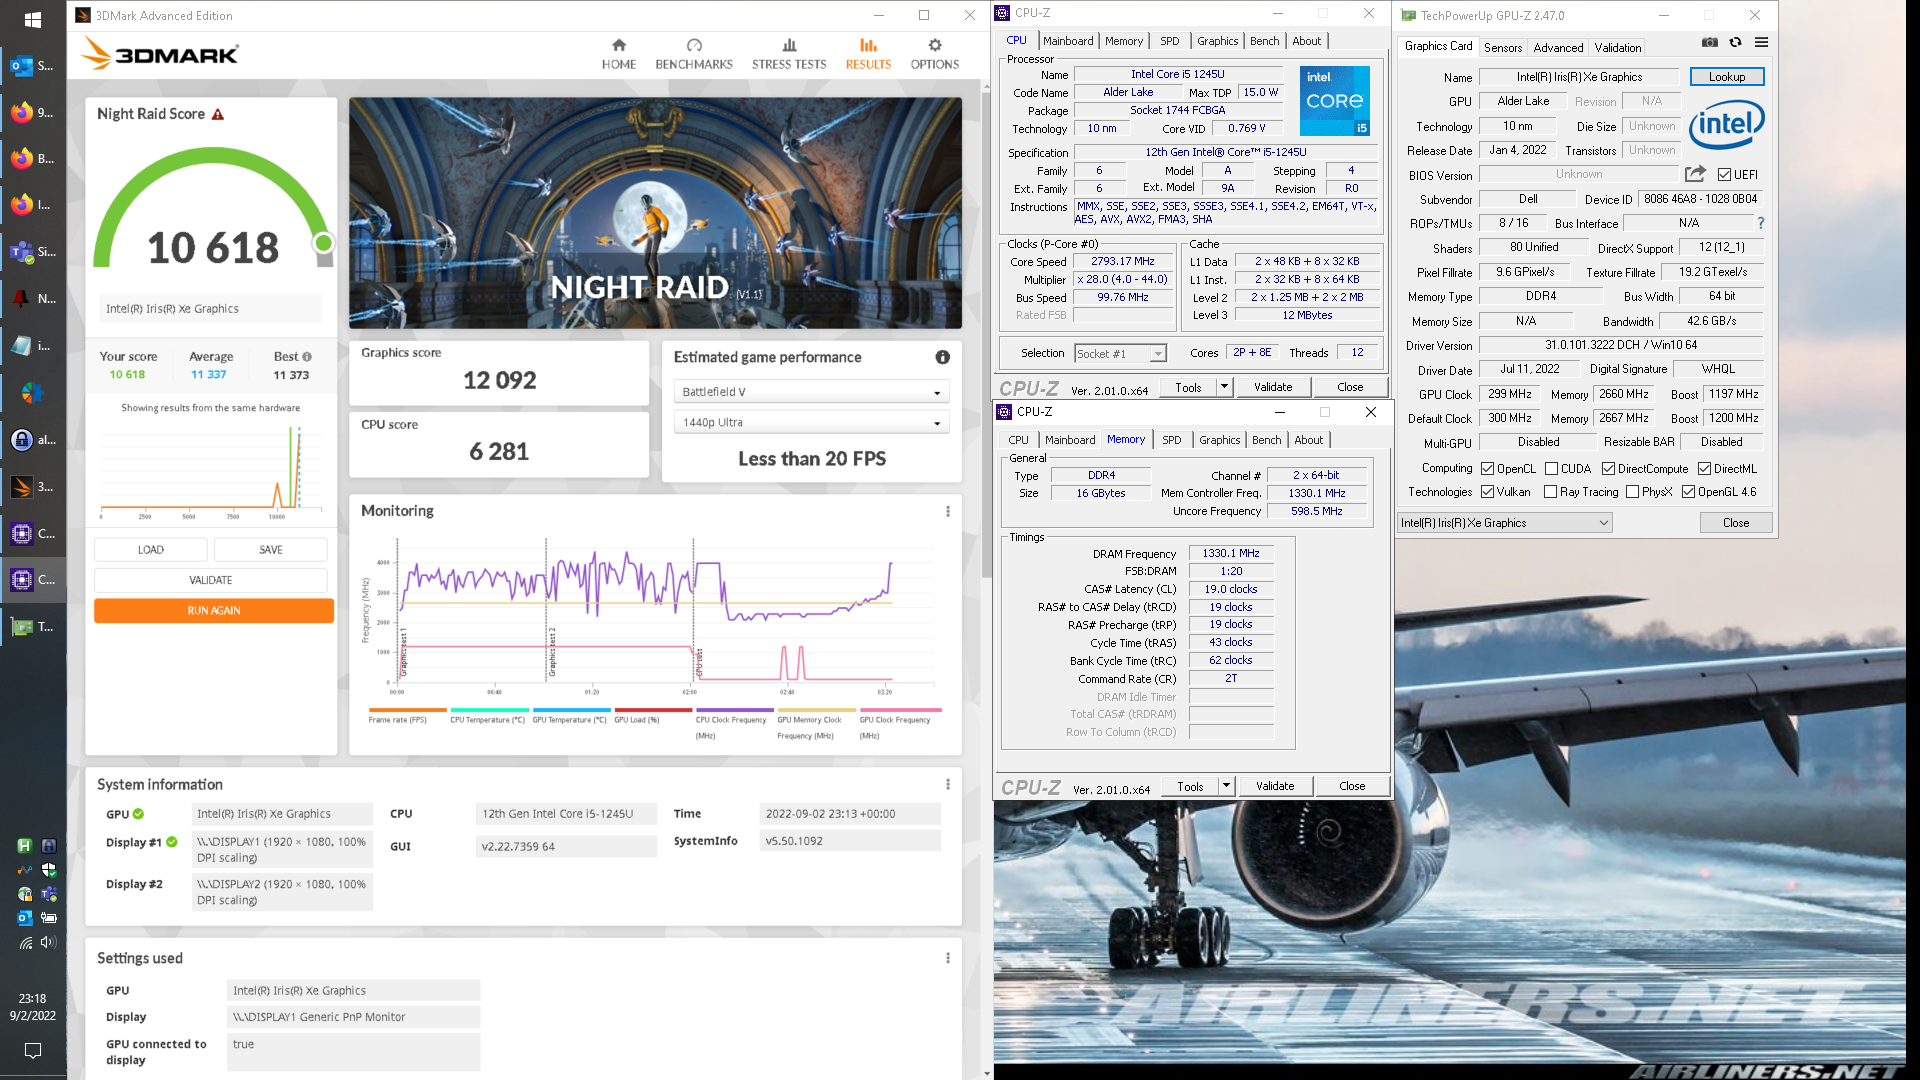
Task: Click LOAD button in 3DMark
Action: 151,550
